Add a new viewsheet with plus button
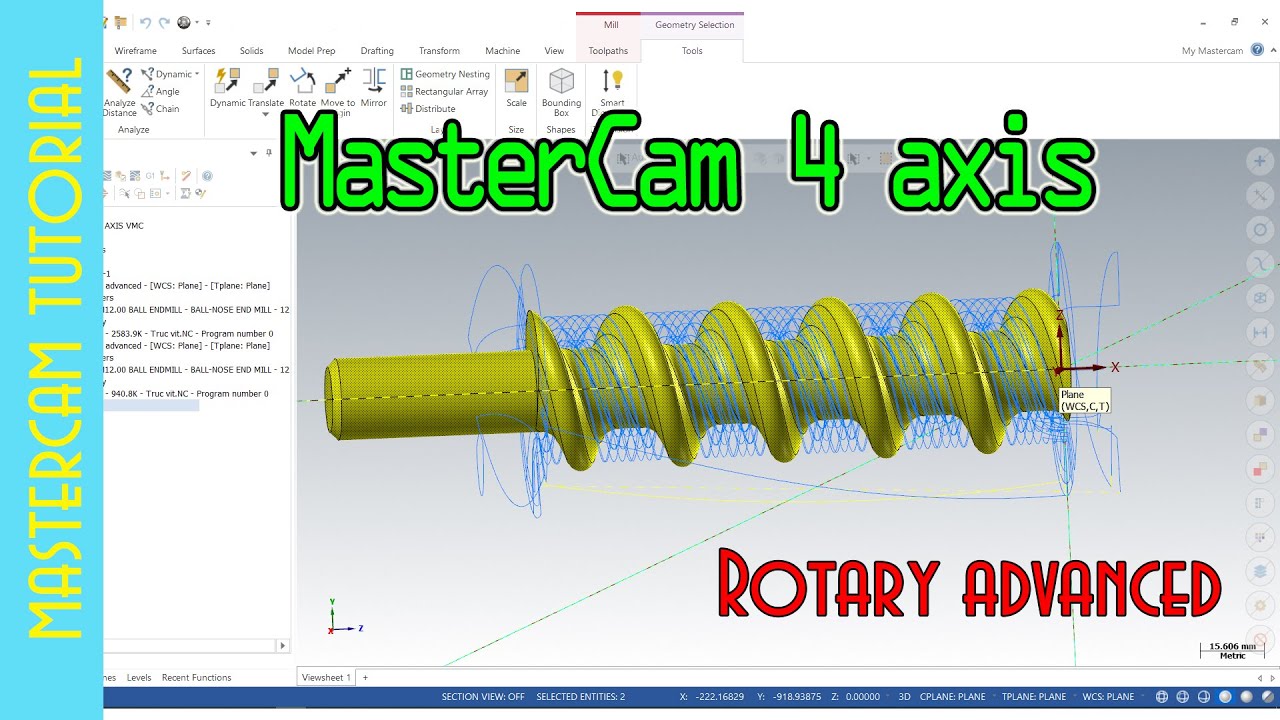This screenshot has height=720, width=1280. (x=365, y=678)
